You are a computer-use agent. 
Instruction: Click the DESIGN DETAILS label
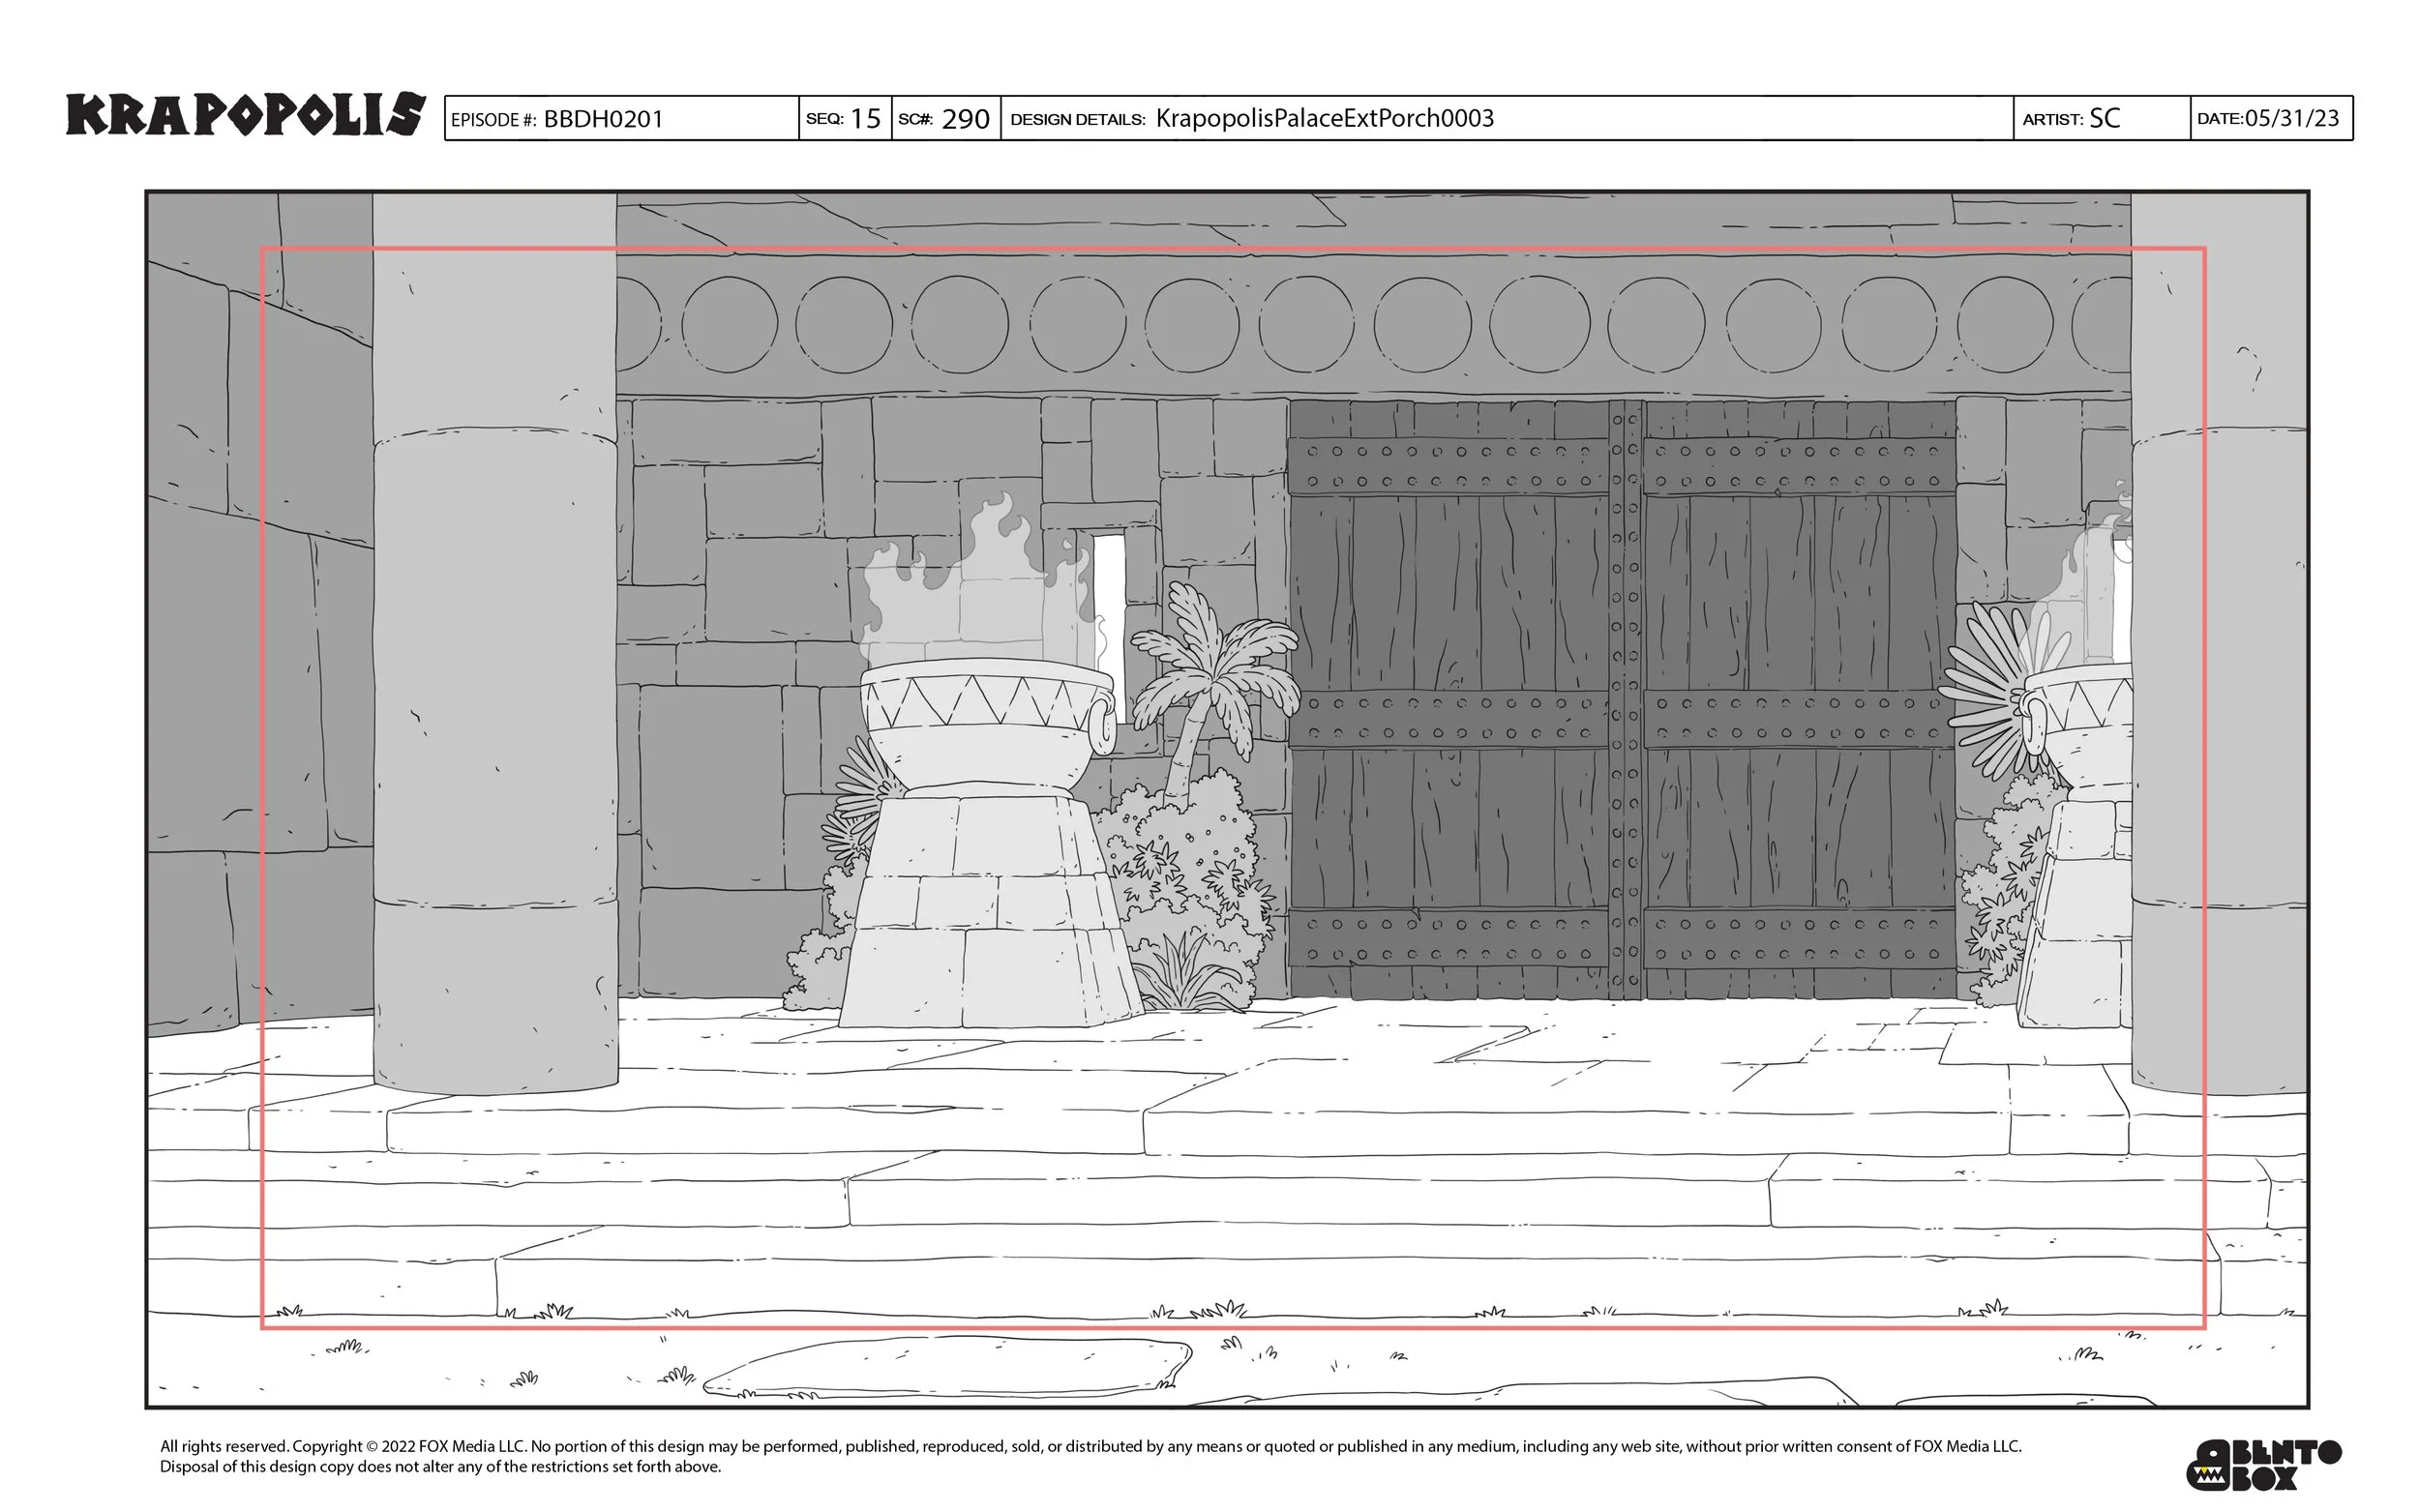coord(1077,119)
